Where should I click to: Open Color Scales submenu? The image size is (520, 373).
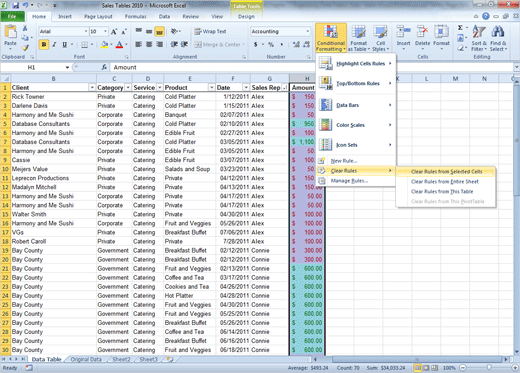pyautogui.click(x=355, y=125)
